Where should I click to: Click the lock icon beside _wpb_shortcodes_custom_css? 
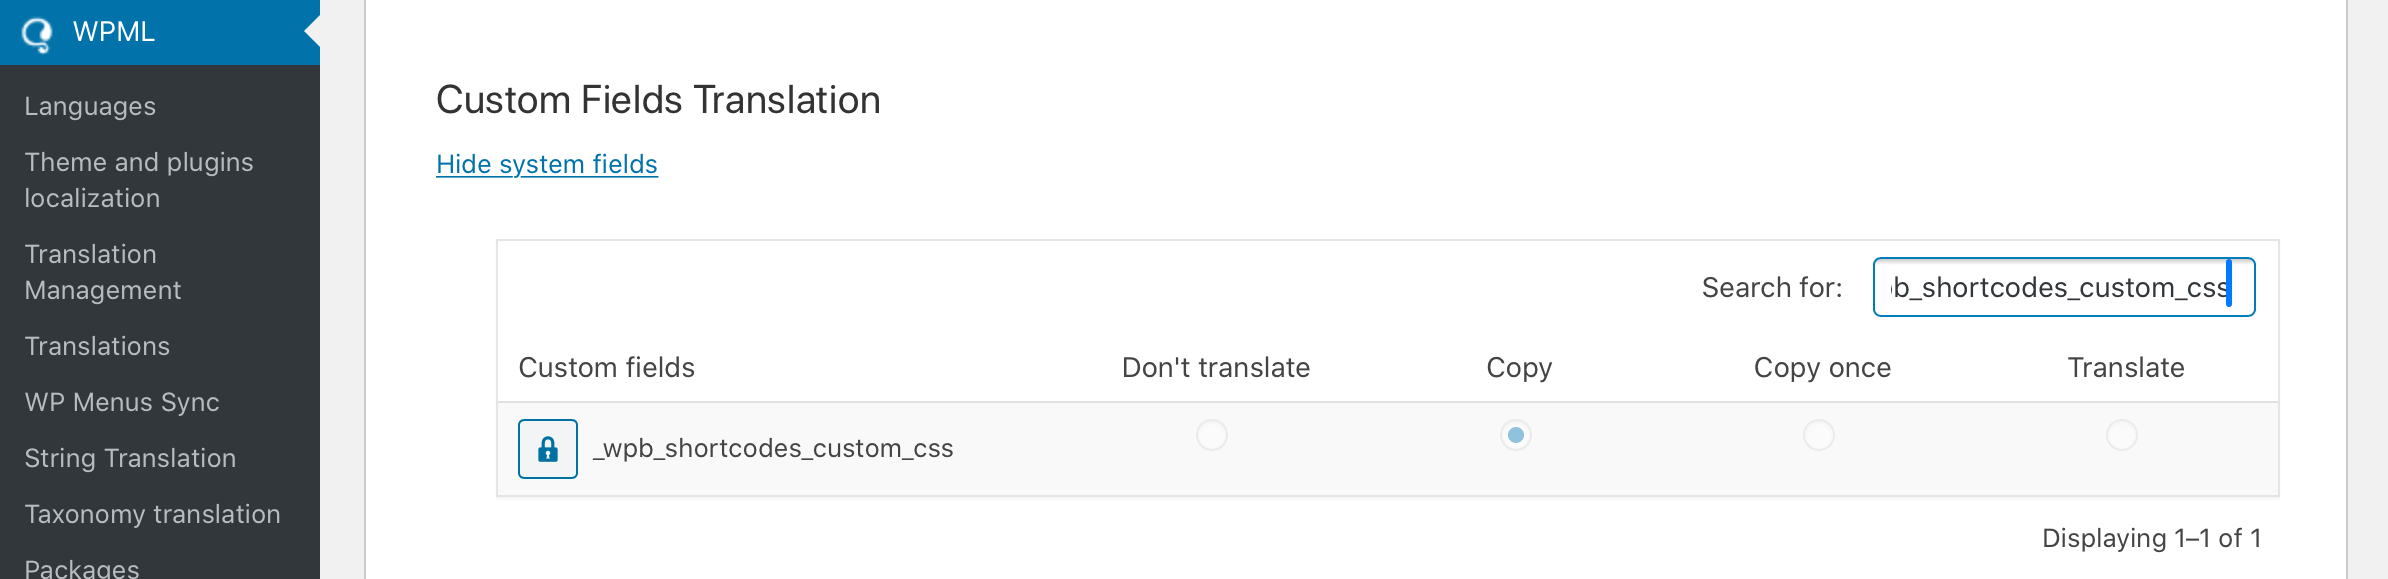(x=548, y=449)
